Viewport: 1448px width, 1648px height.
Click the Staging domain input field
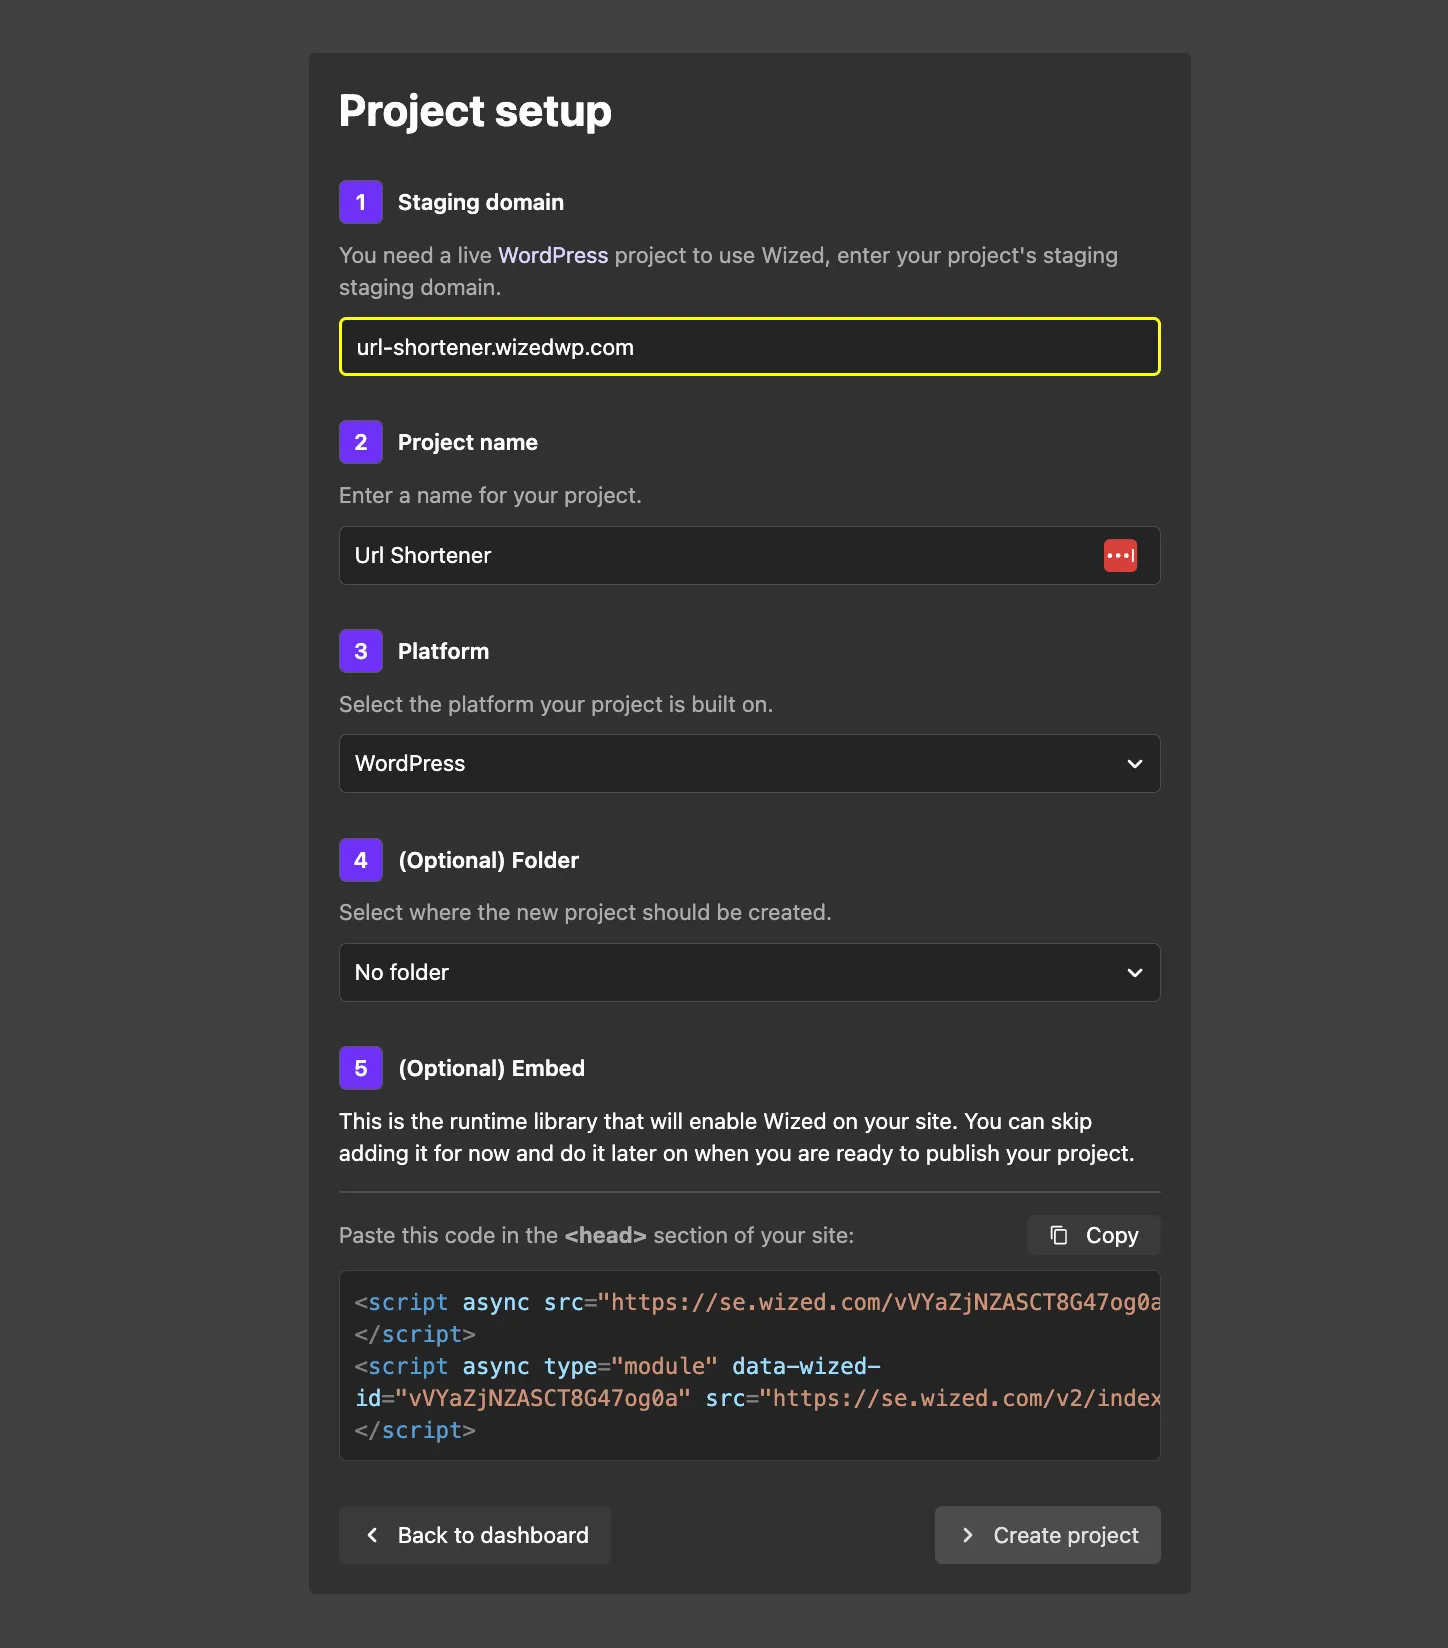(x=748, y=347)
